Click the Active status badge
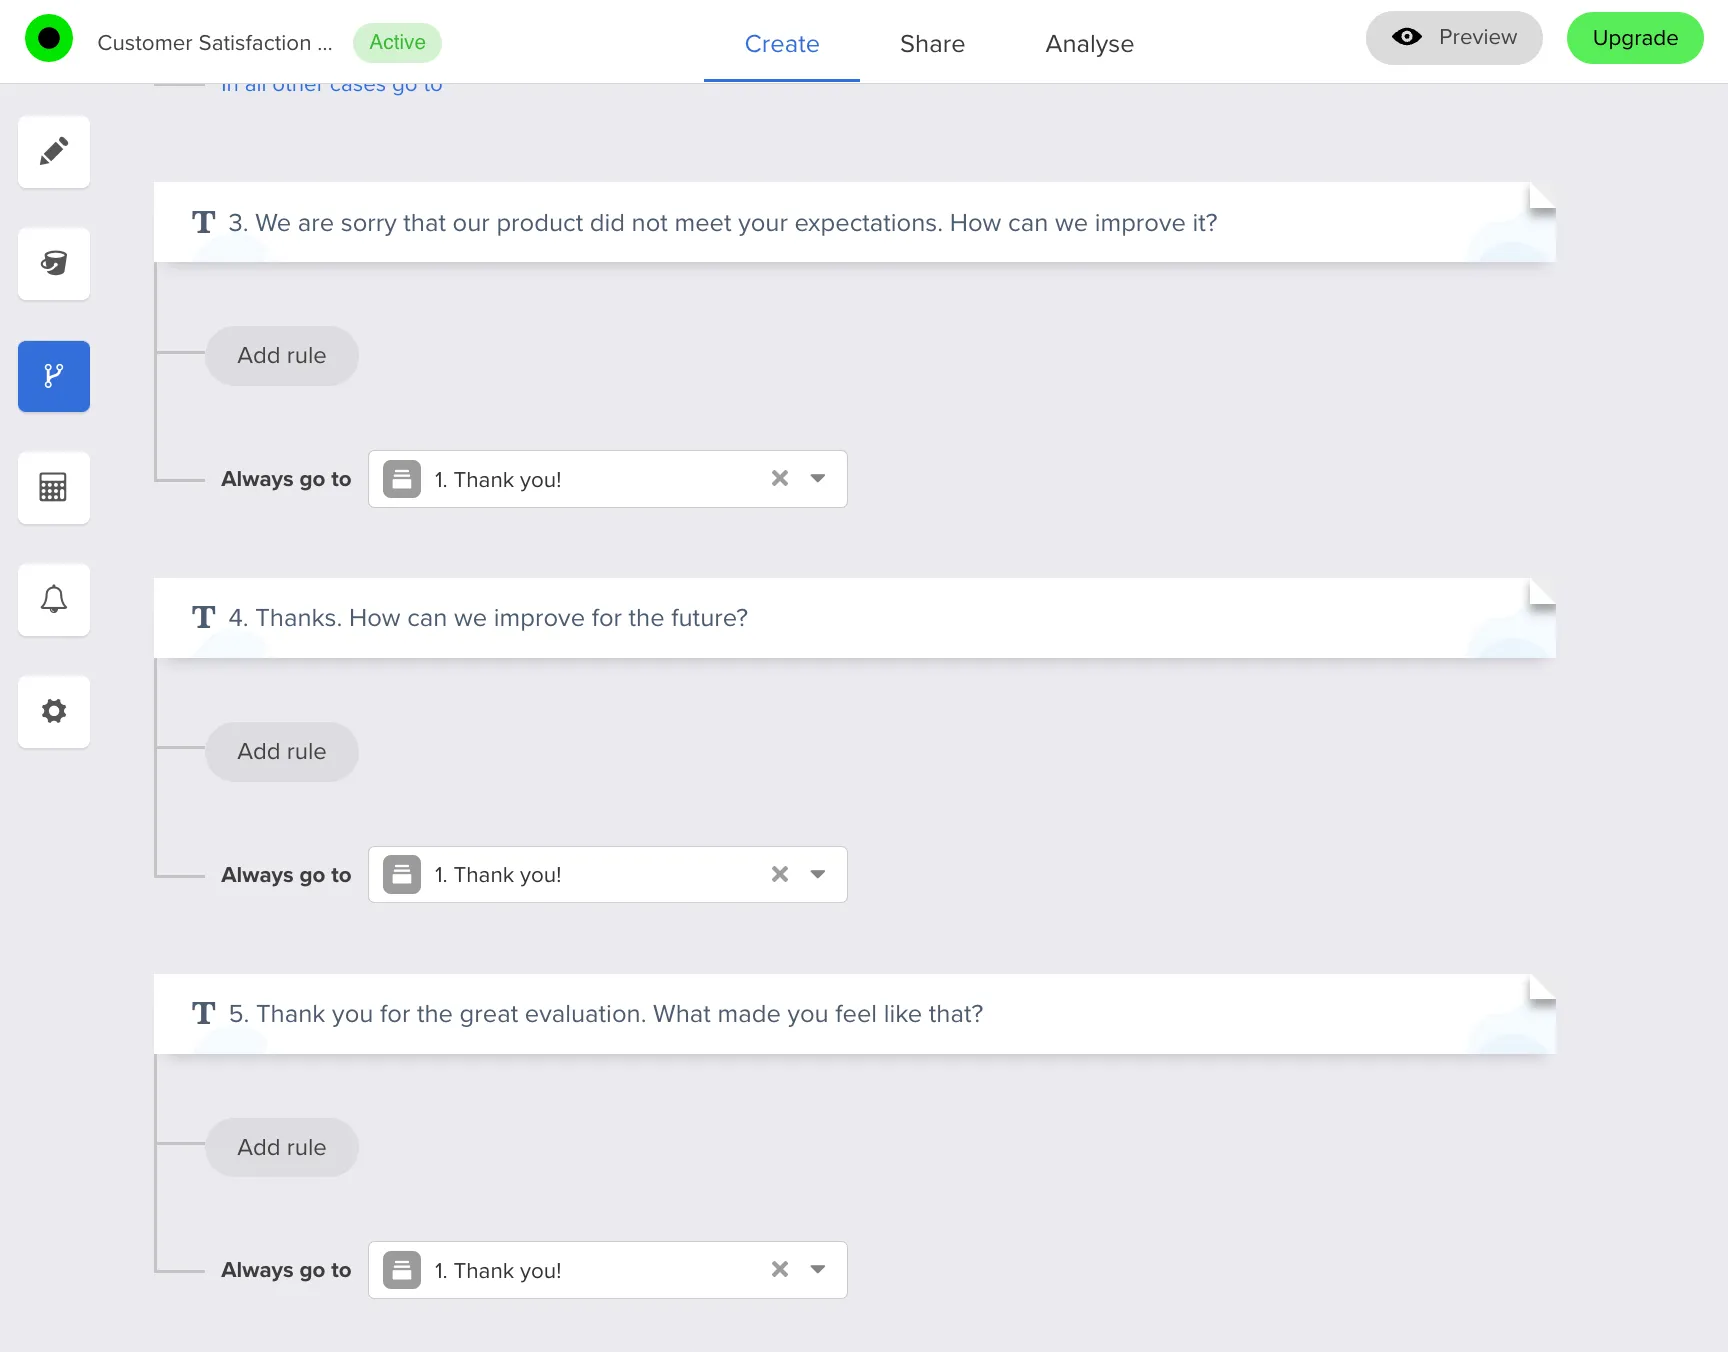 point(397,42)
